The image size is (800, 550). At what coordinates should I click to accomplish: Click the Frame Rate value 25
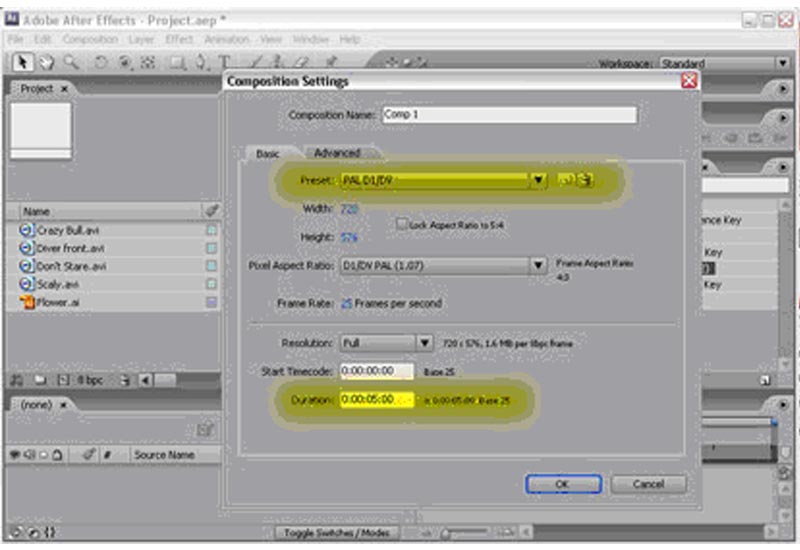point(346,303)
